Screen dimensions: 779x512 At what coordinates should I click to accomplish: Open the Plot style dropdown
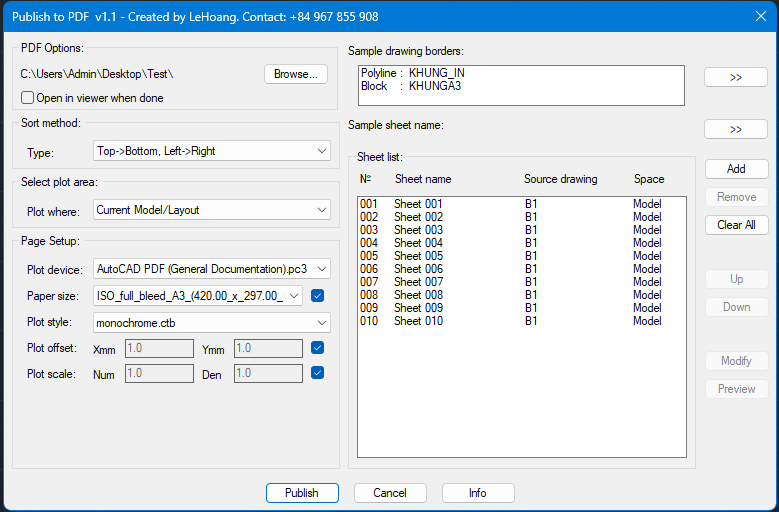click(x=211, y=322)
